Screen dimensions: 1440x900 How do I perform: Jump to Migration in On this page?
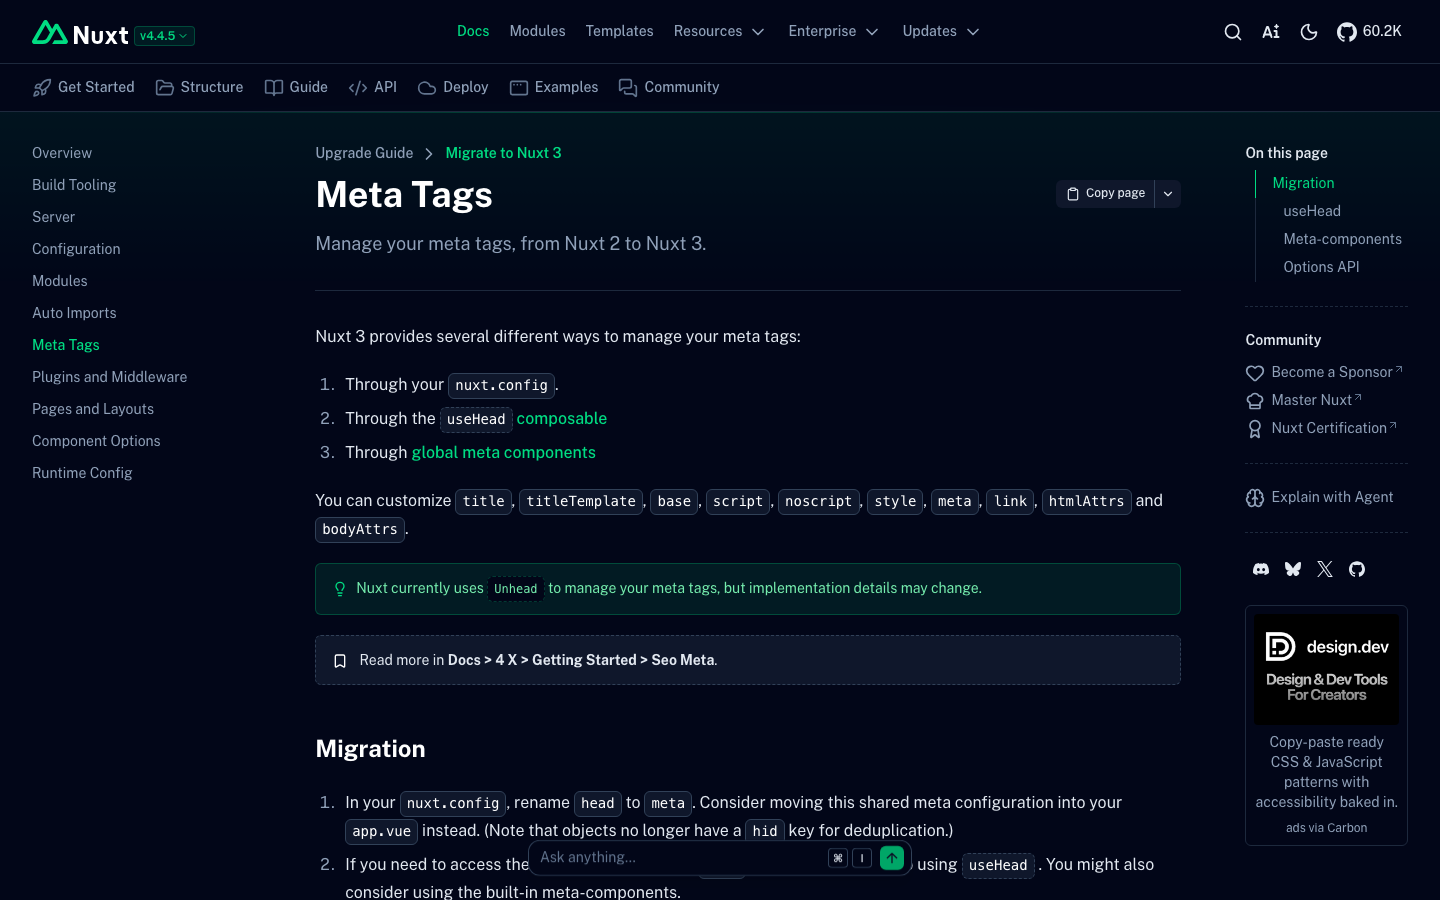[1303, 183]
